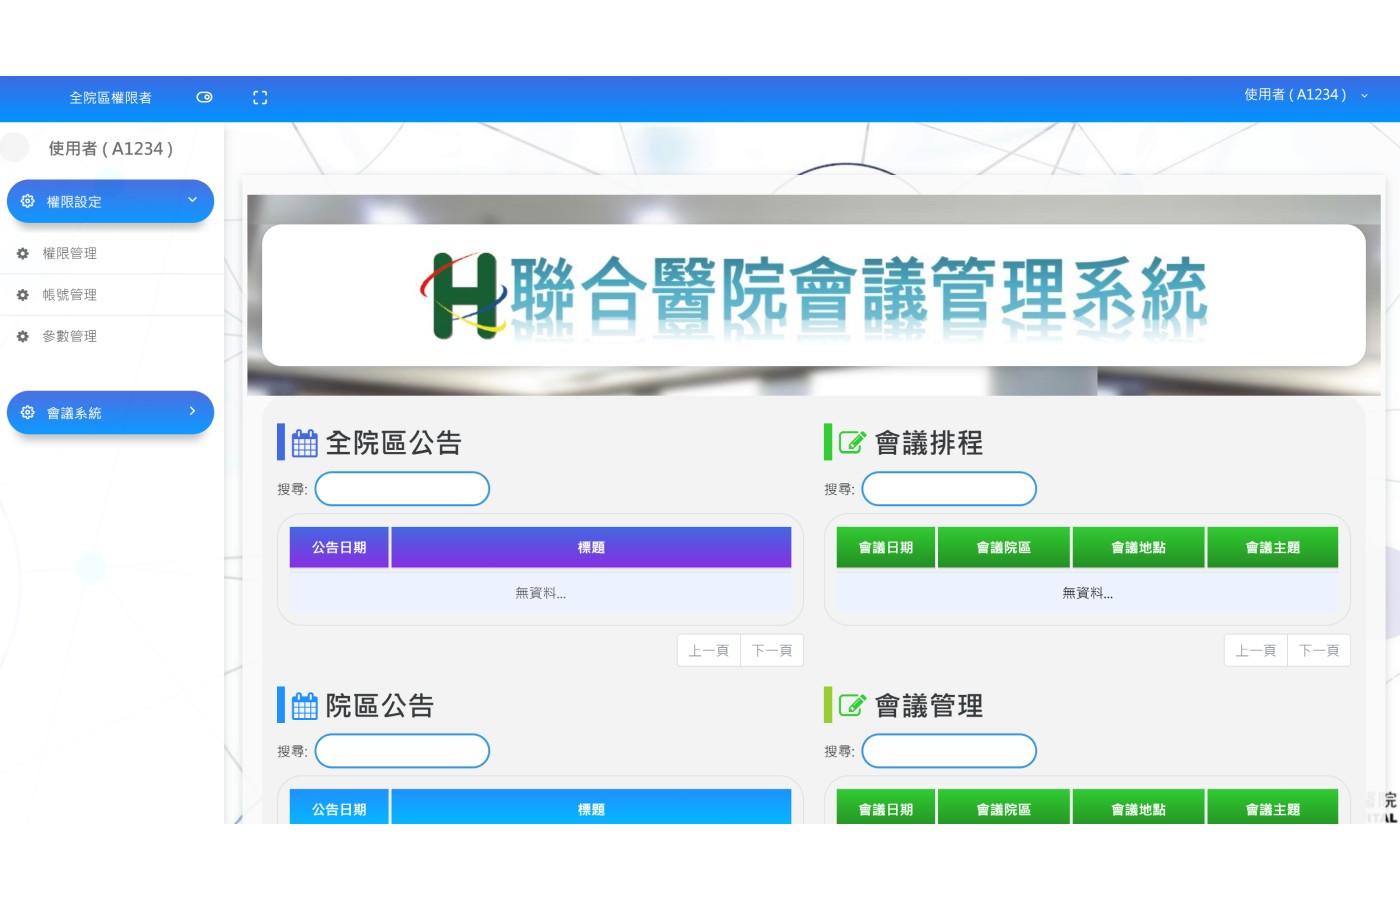Click the gear icon beside 權限管理
Viewport: 1400px width, 900px height.
(x=23, y=254)
